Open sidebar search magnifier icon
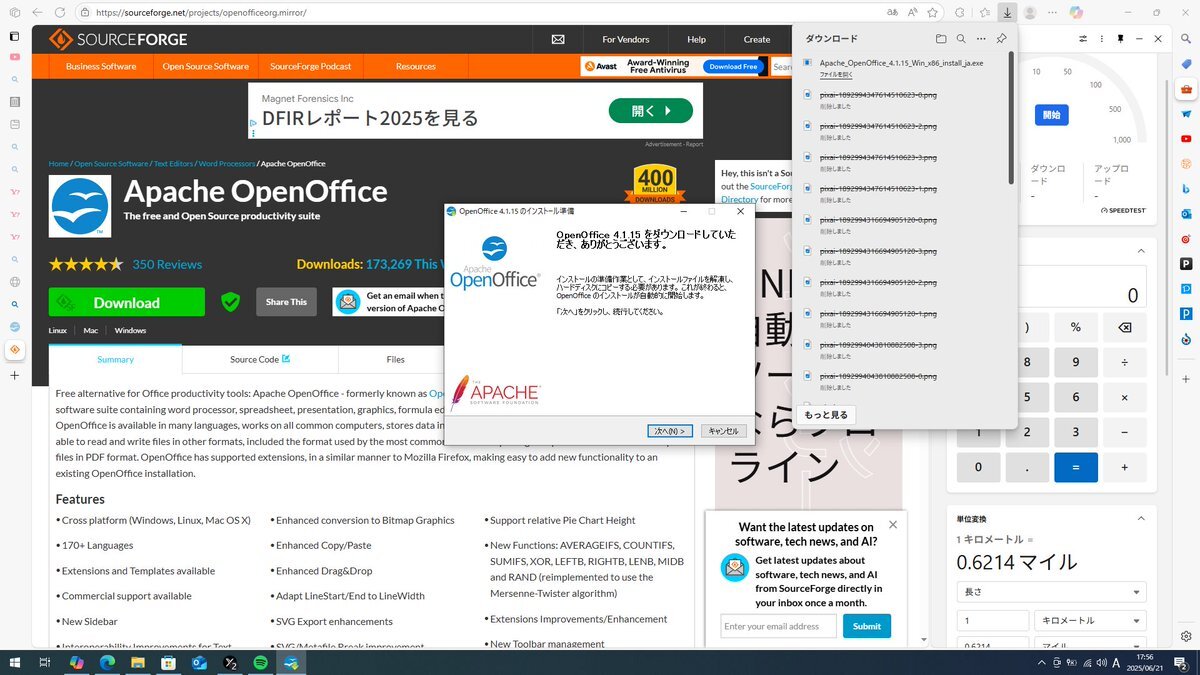 coord(1186,39)
